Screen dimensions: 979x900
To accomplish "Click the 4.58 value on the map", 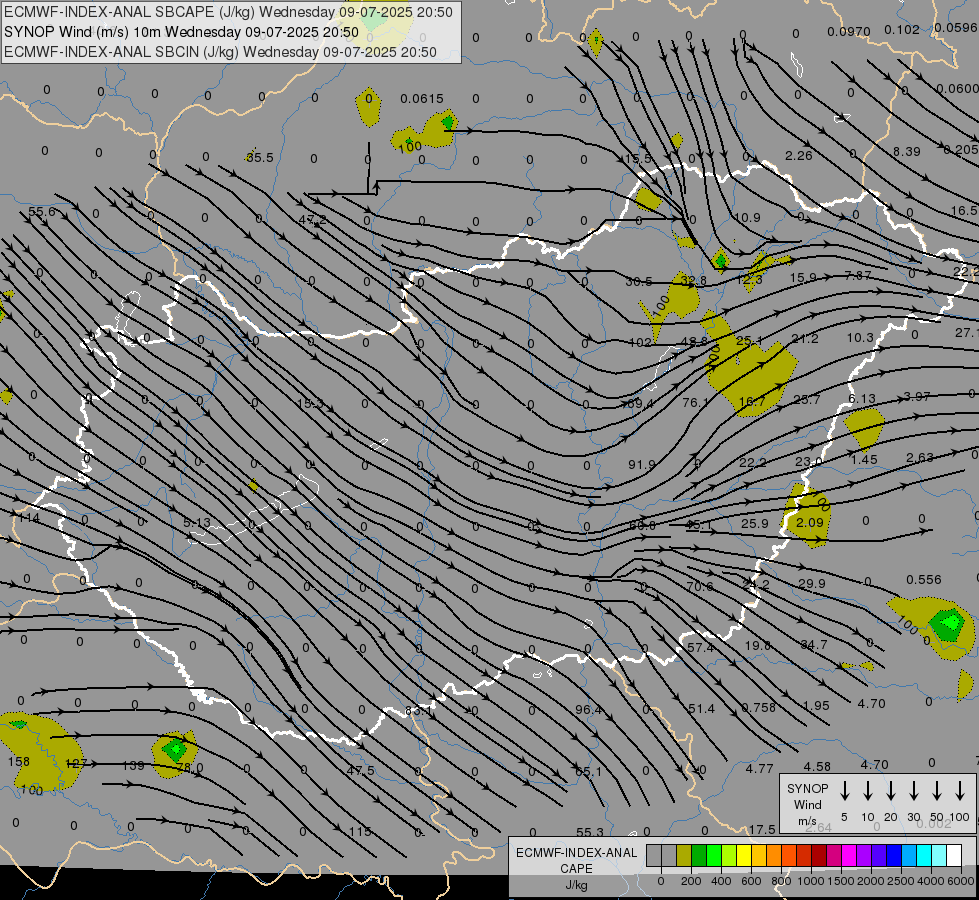I will (817, 766).
